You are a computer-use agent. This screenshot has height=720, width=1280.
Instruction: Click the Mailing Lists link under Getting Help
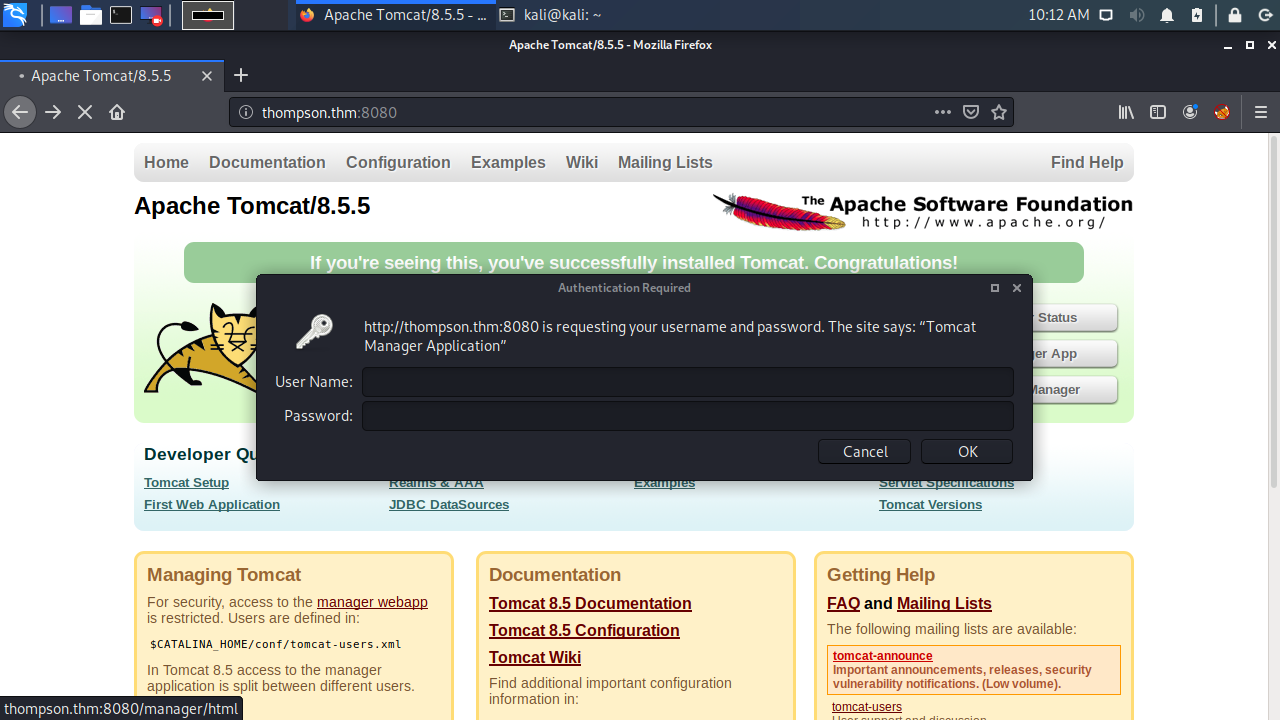click(x=944, y=604)
